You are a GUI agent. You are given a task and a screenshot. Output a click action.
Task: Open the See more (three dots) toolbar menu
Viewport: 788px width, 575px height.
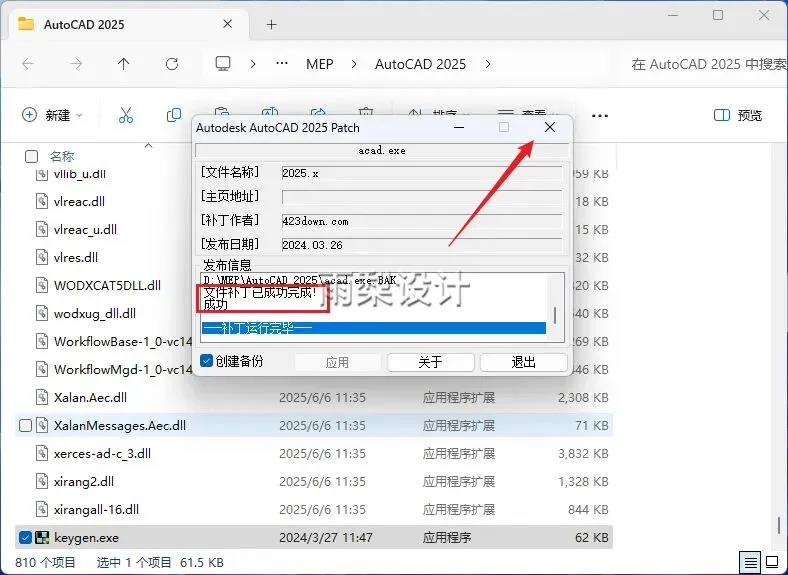click(x=600, y=116)
